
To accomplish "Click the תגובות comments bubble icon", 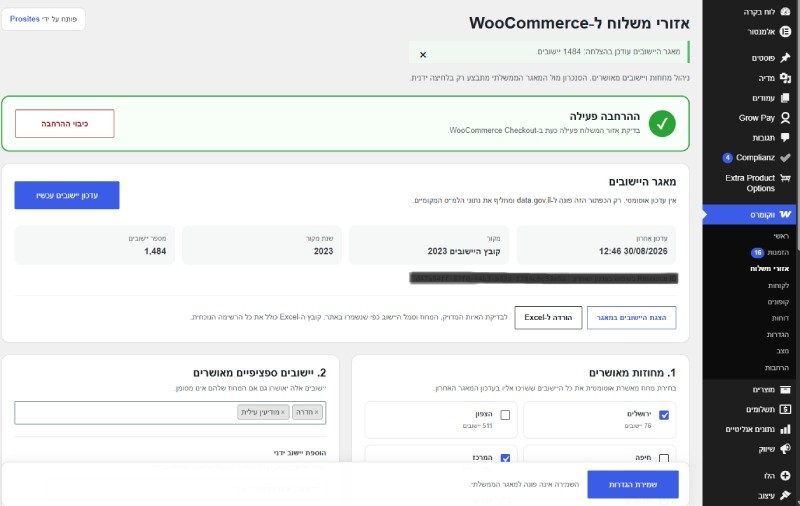I will 785,137.
